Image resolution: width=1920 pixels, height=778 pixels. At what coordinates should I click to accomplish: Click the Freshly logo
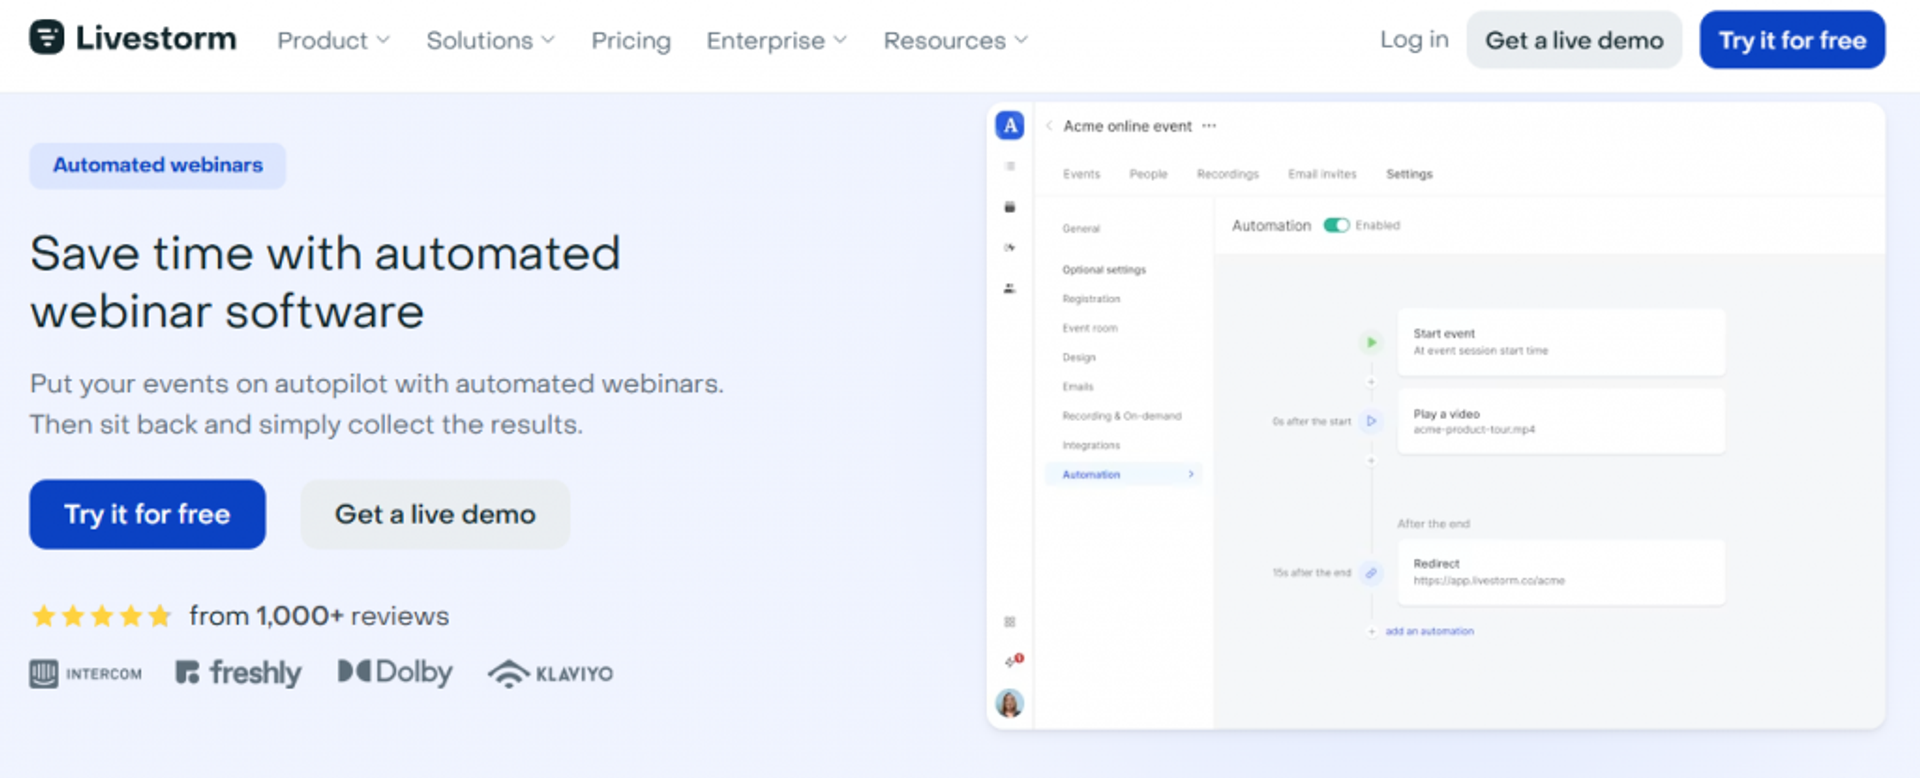click(238, 673)
